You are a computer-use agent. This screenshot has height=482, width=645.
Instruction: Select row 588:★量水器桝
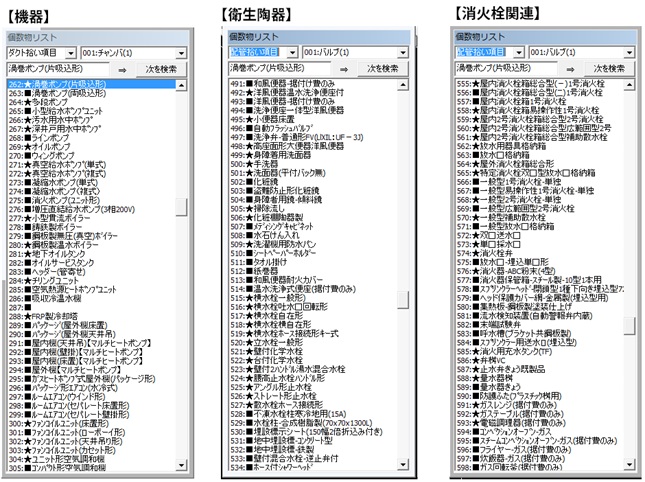[539, 378]
